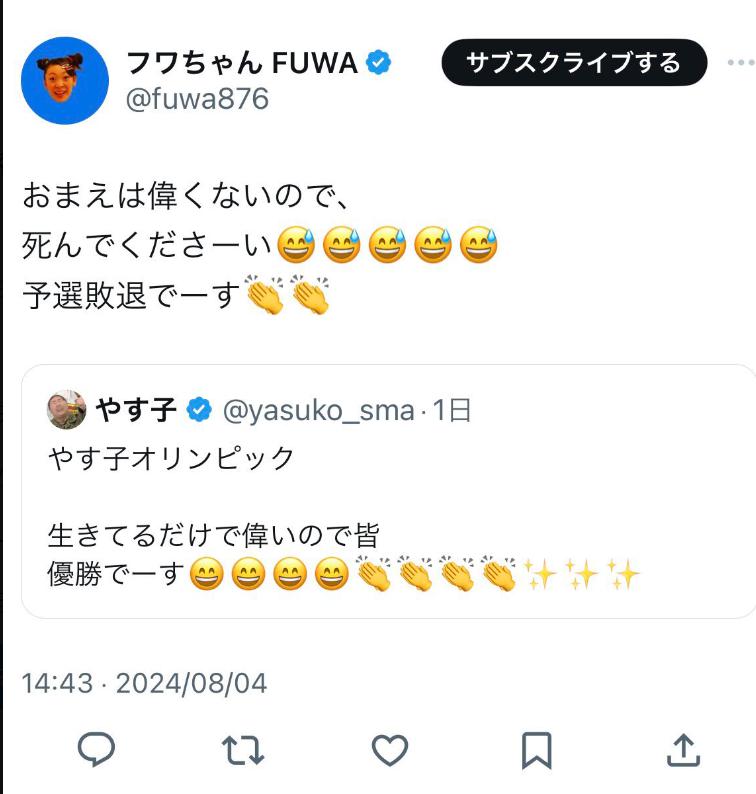Screen dimensions: 756x794
Task: Open more options dots beside subscribe
Action: click(742, 63)
